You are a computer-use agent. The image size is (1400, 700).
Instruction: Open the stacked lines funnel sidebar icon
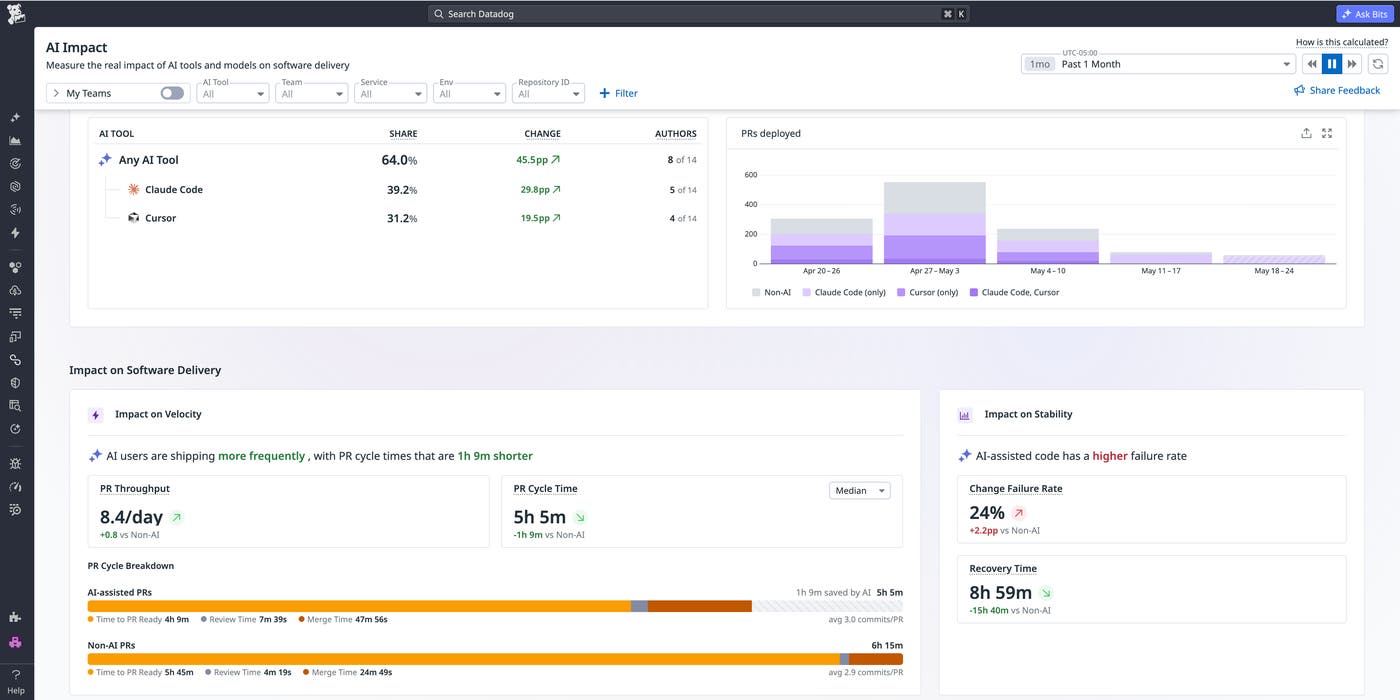(15, 313)
